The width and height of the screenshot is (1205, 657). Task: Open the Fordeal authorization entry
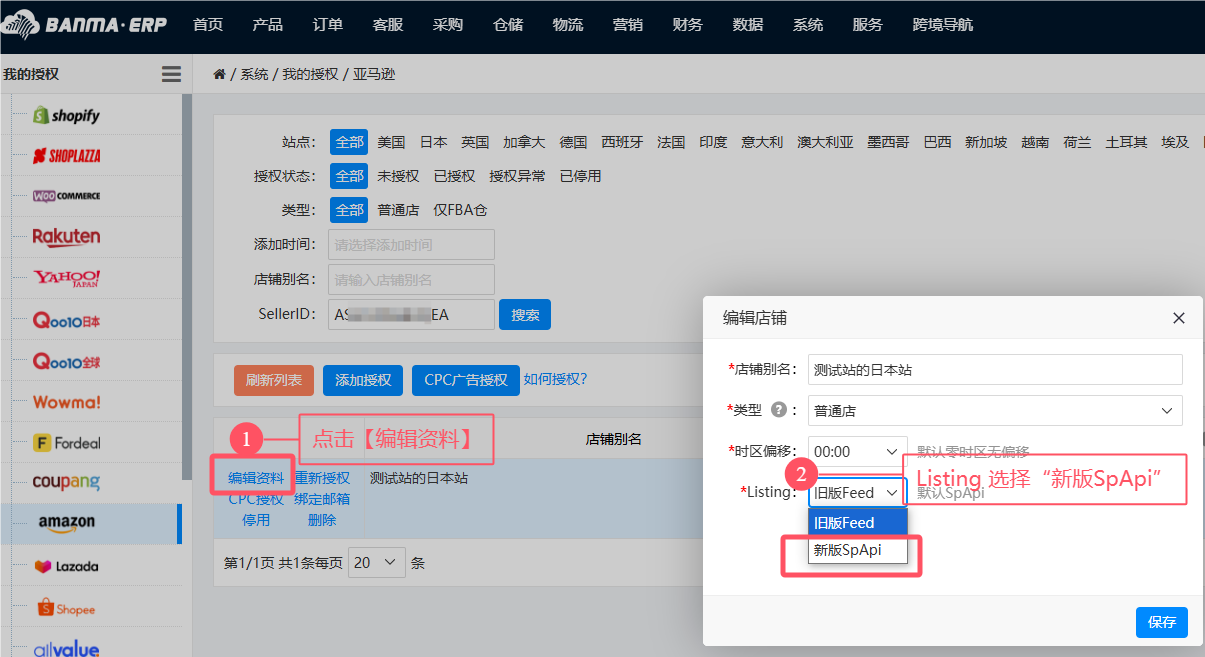67,443
